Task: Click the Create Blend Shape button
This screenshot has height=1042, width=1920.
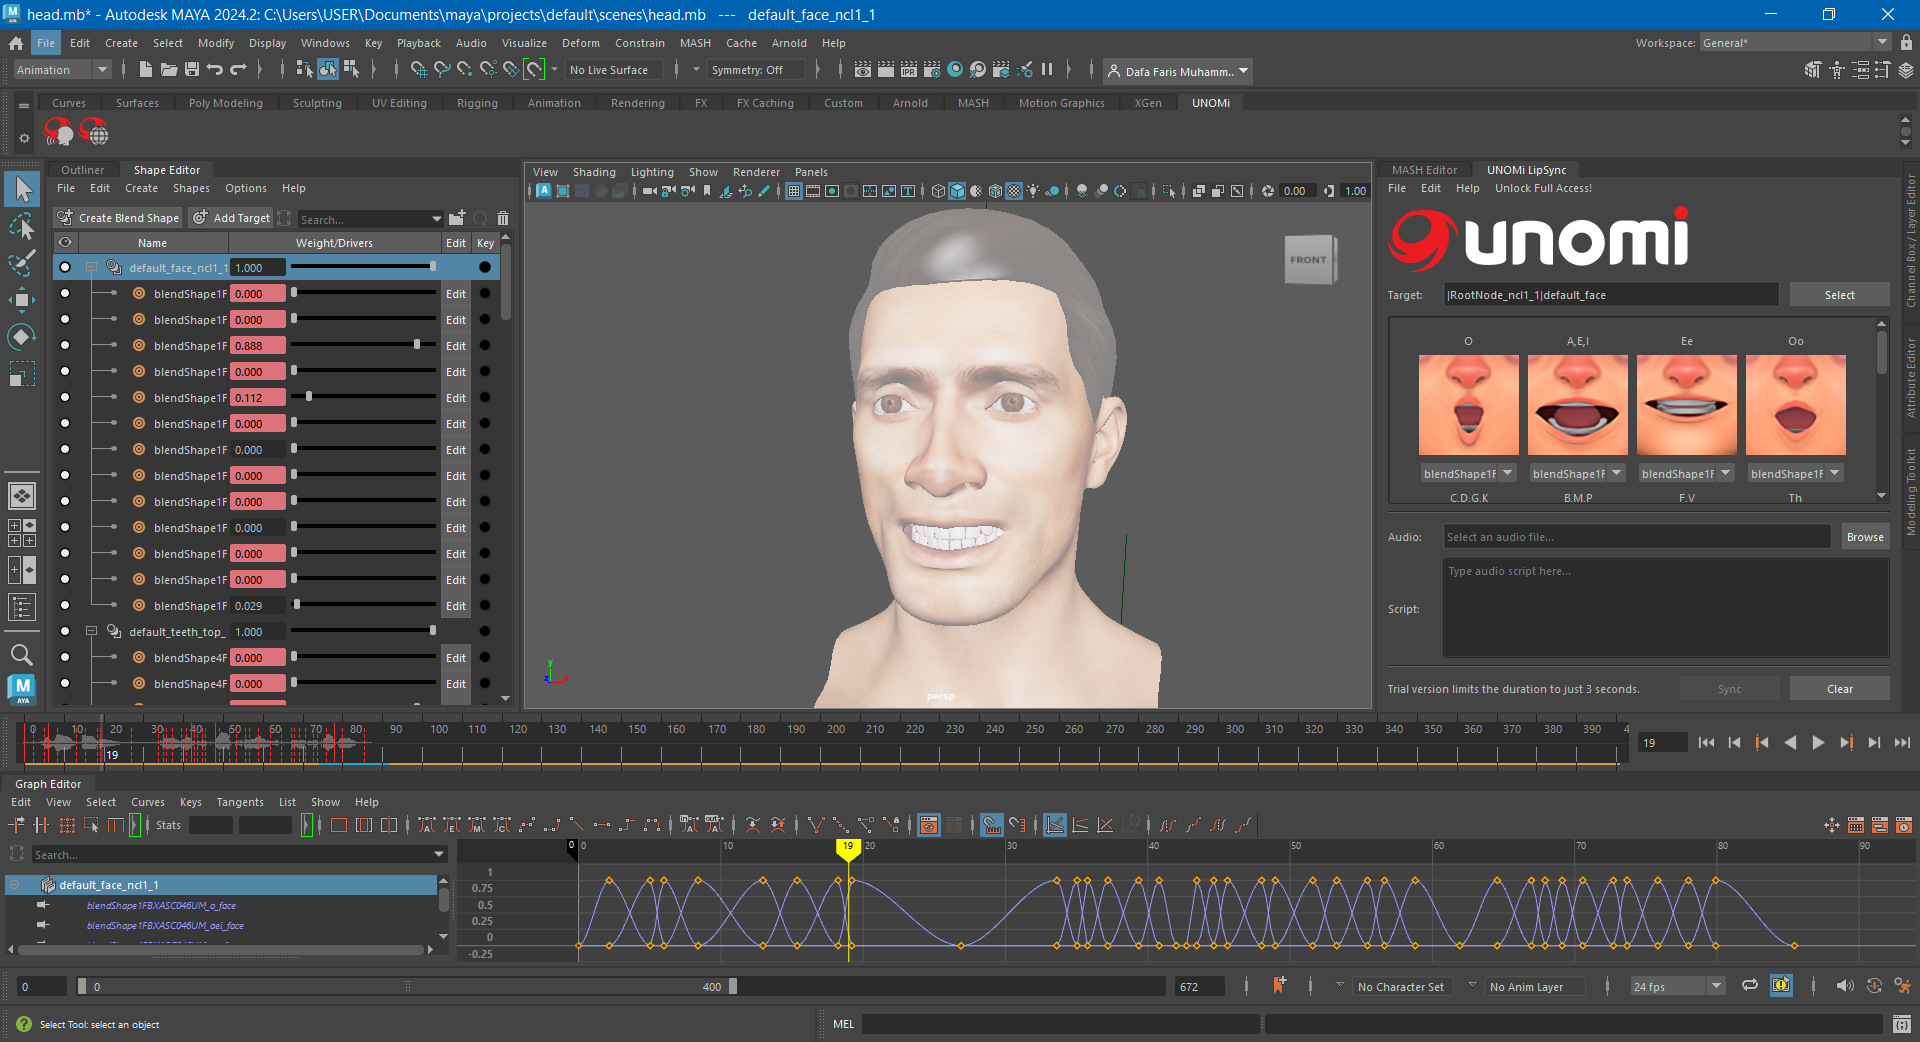Action: [x=119, y=218]
